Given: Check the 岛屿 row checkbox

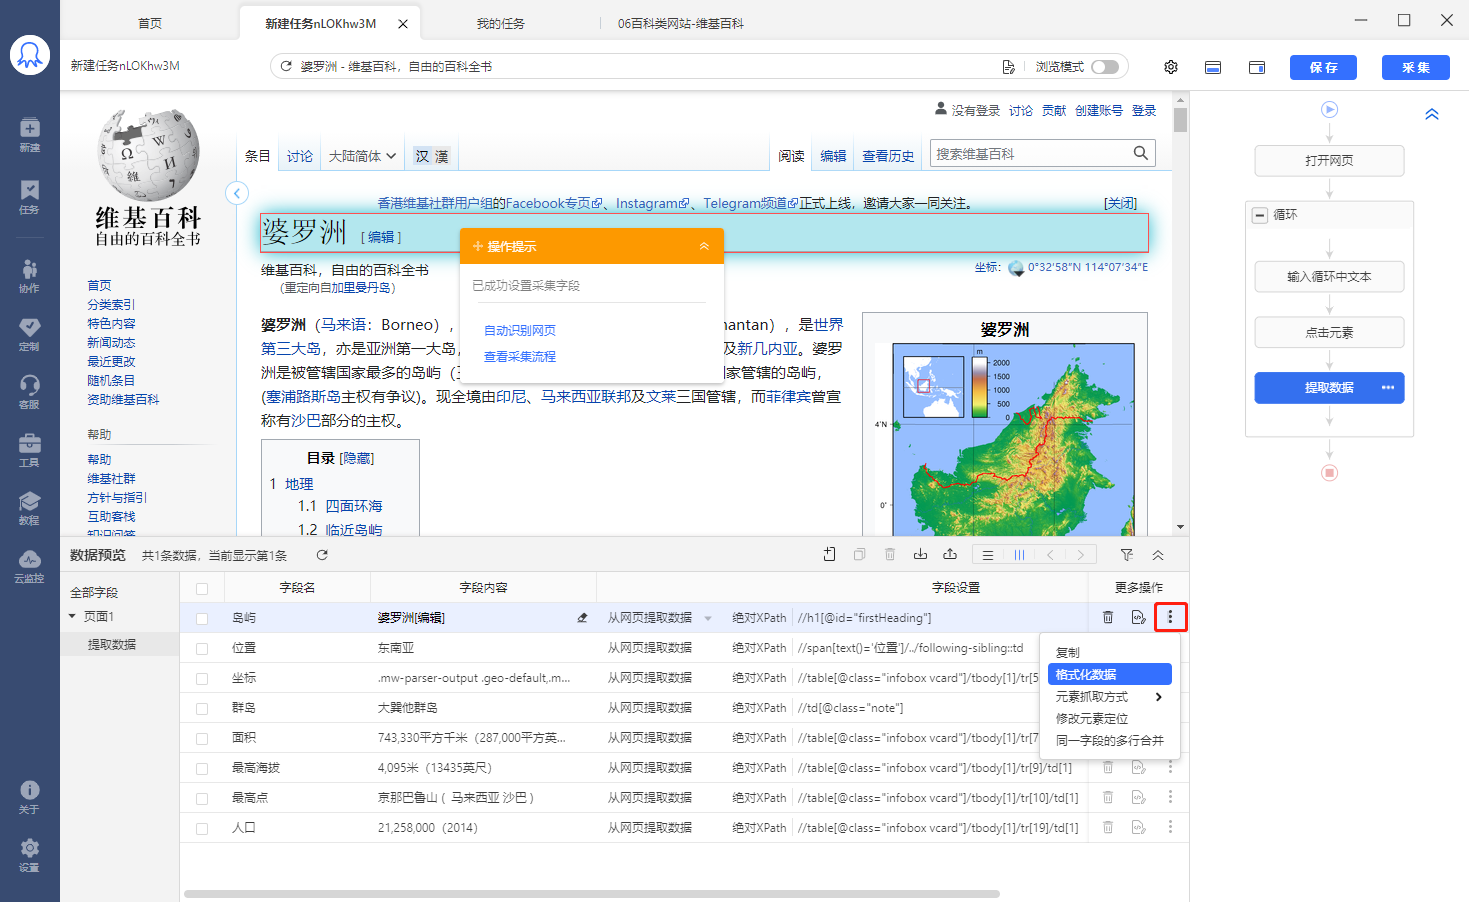Looking at the screenshot, I should pyautogui.click(x=202, y=619).
